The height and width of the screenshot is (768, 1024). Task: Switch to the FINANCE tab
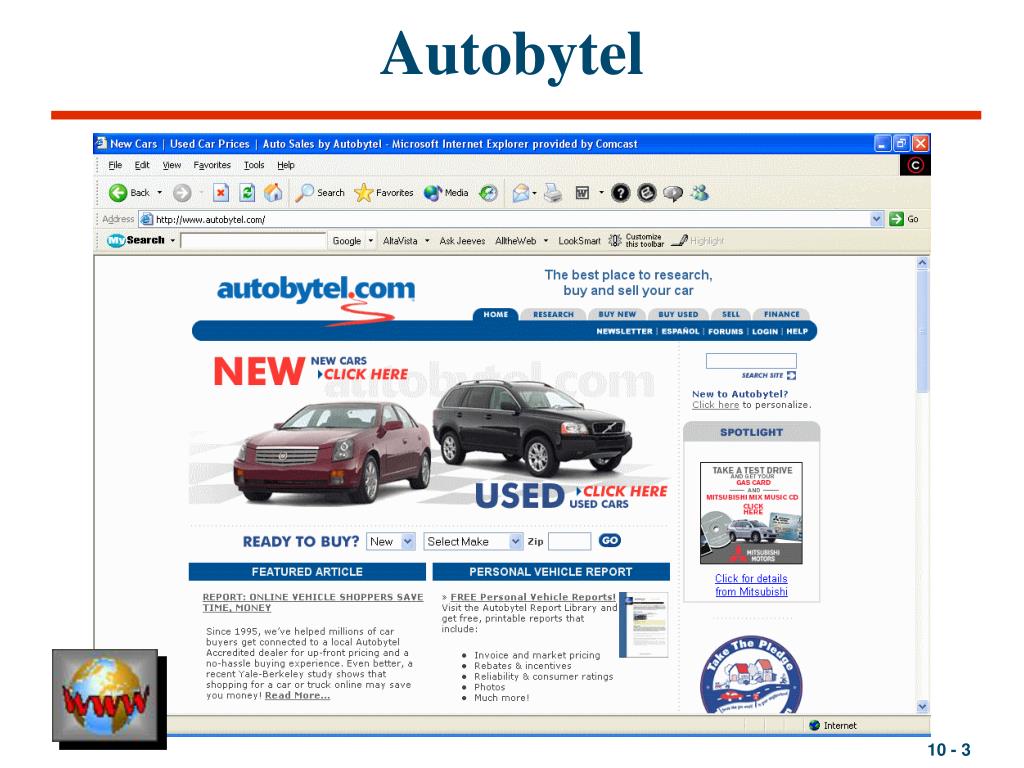(x=782, y=314)
